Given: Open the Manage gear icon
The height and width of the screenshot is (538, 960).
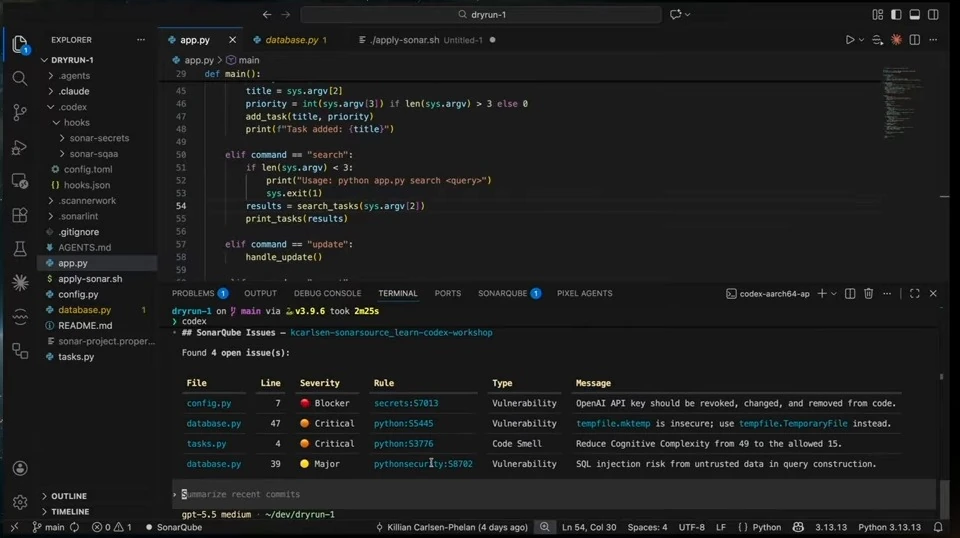Looking at the screenshot, I should (x=20, y=503).
